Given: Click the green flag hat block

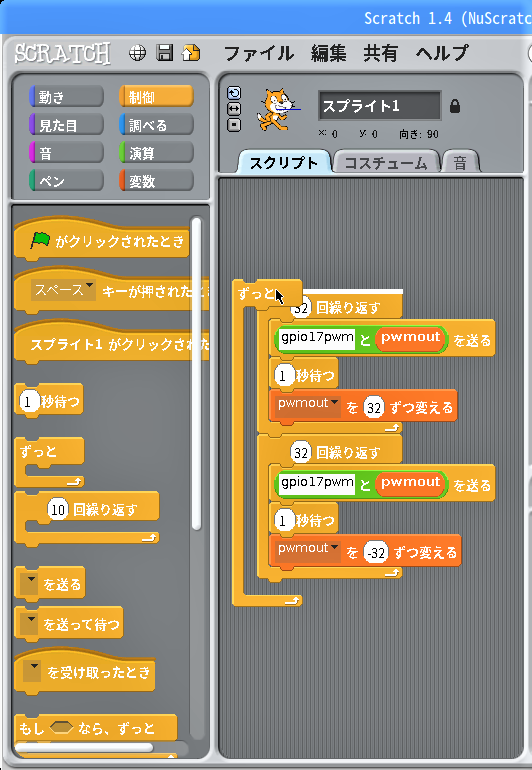Looking at the screenshot, I should tap(102, 239).
